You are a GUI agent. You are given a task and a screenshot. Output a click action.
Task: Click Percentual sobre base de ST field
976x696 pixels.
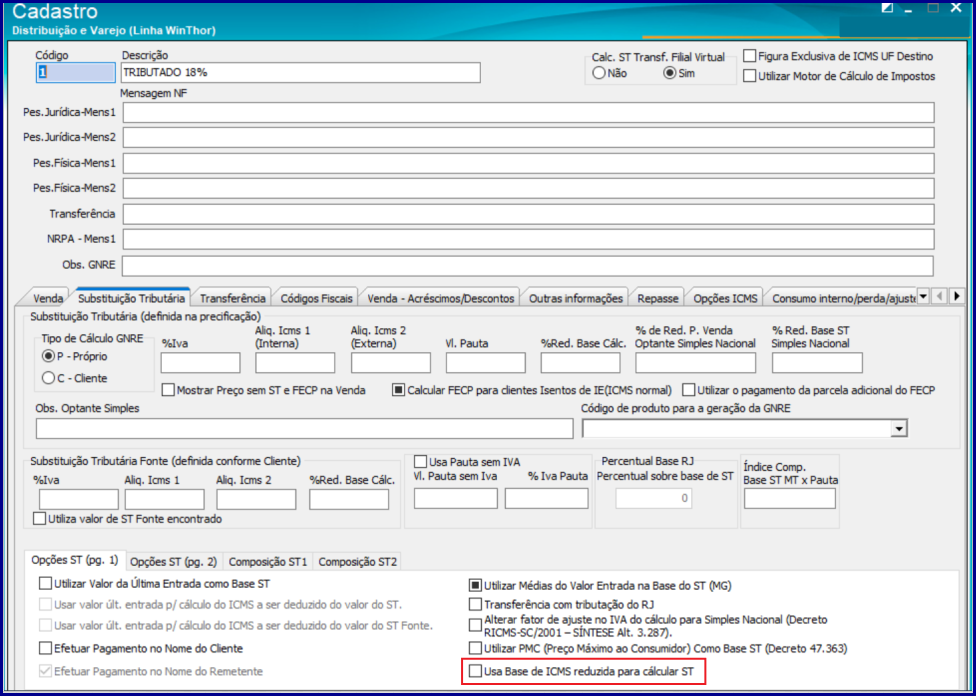[x=654, y=499]
